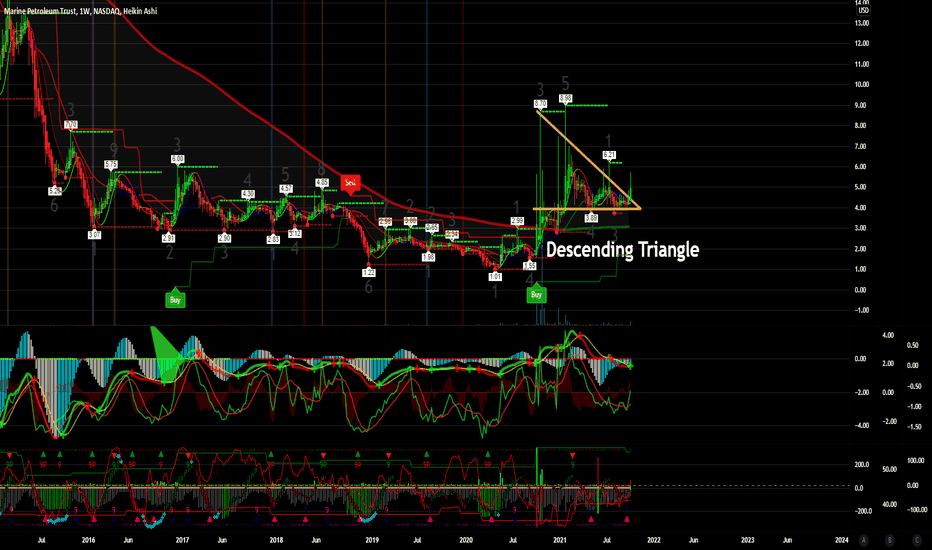This screenshot has height=550, width=932.
Task: Toggle the B scale button on the axis
Action: click(890, 540)
